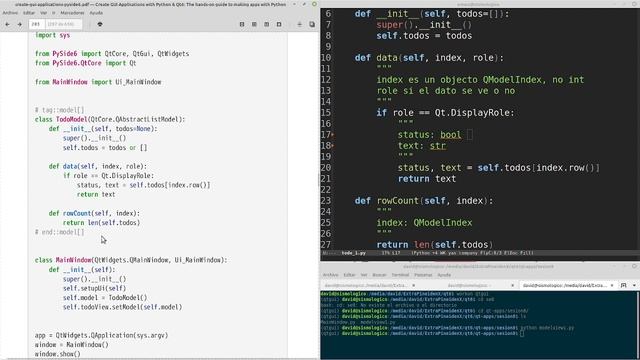Click the page number field showing 281
This screenshot has width=640, height=360.
(37, 24)
